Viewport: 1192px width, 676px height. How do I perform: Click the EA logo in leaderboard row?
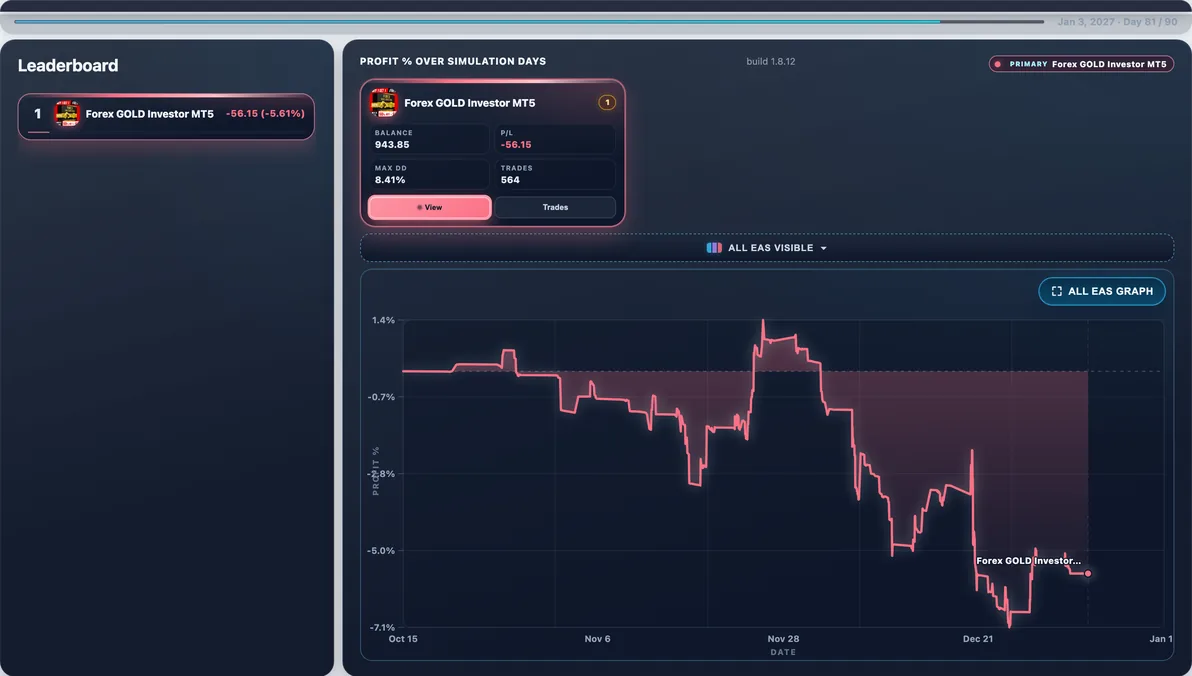(67, 113)
